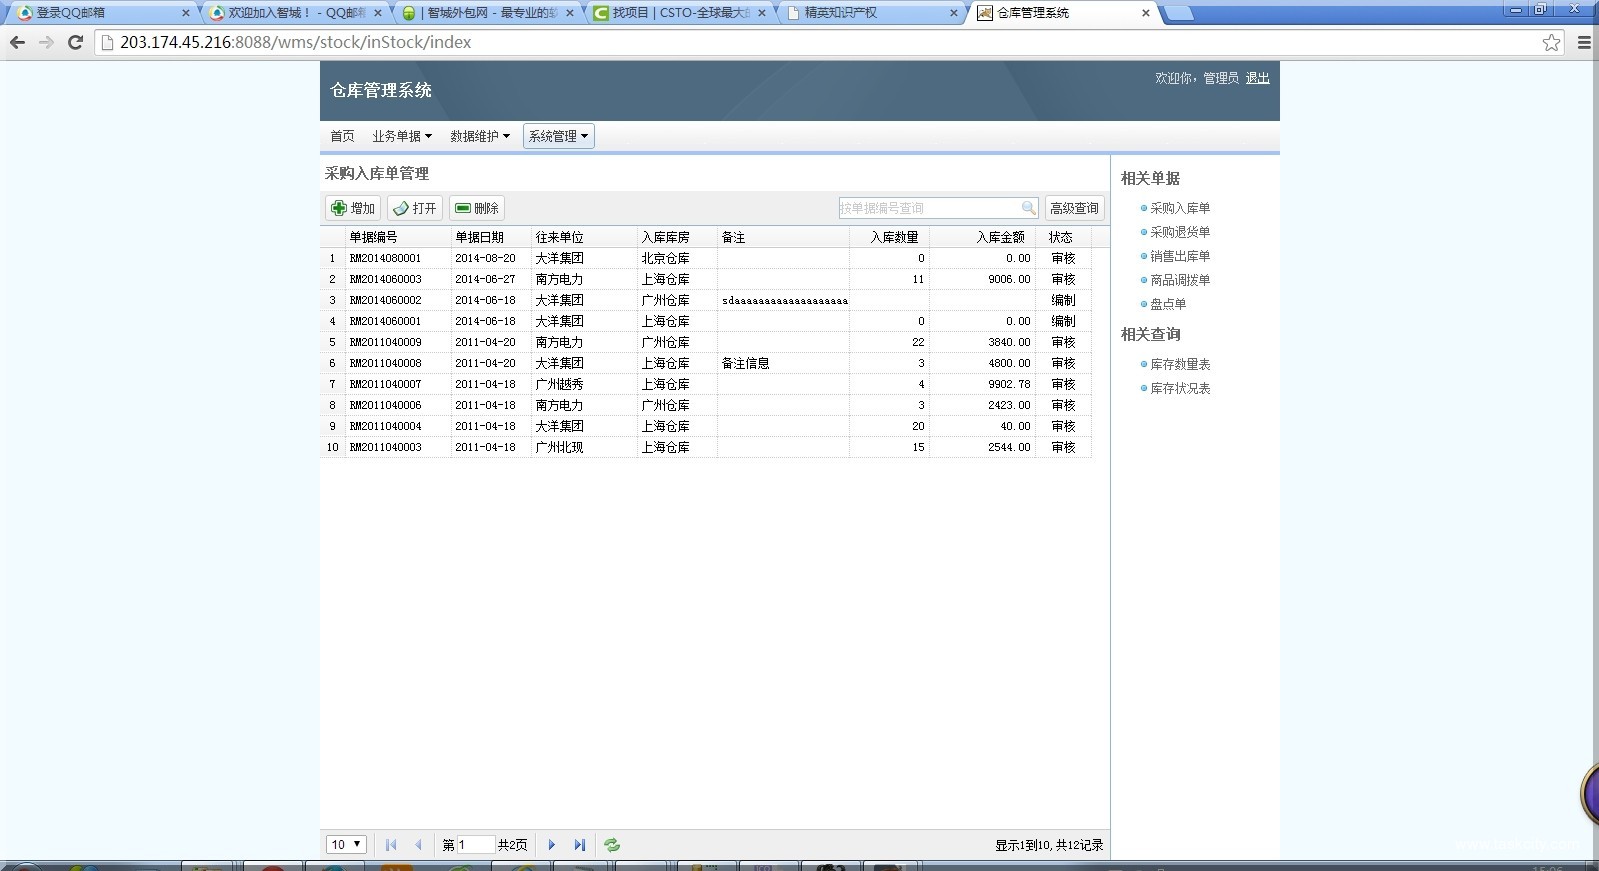The image size is (1599, 871).
Task: Click the 9902.78 amount cell
Action: point(982,384)
